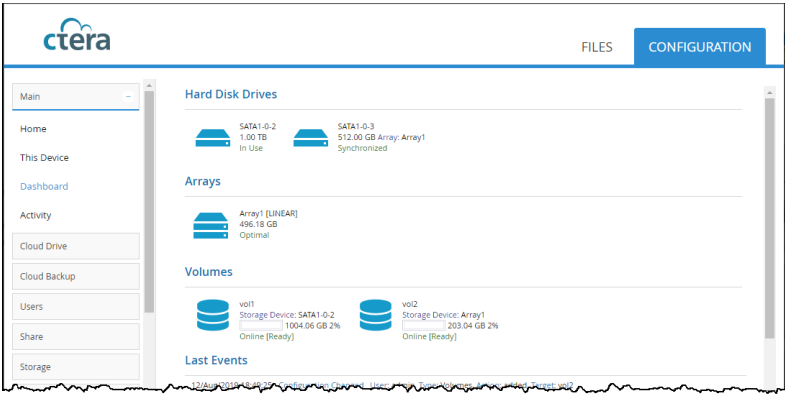Screen dimensions: 787x397
Task: Click the Last Events heading
Action: [x=216, y=360]
